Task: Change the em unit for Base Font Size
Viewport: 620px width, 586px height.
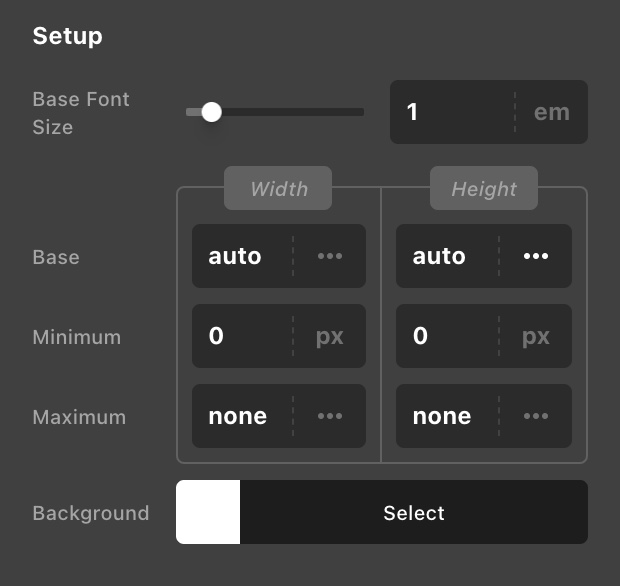Action: [552, 112]
